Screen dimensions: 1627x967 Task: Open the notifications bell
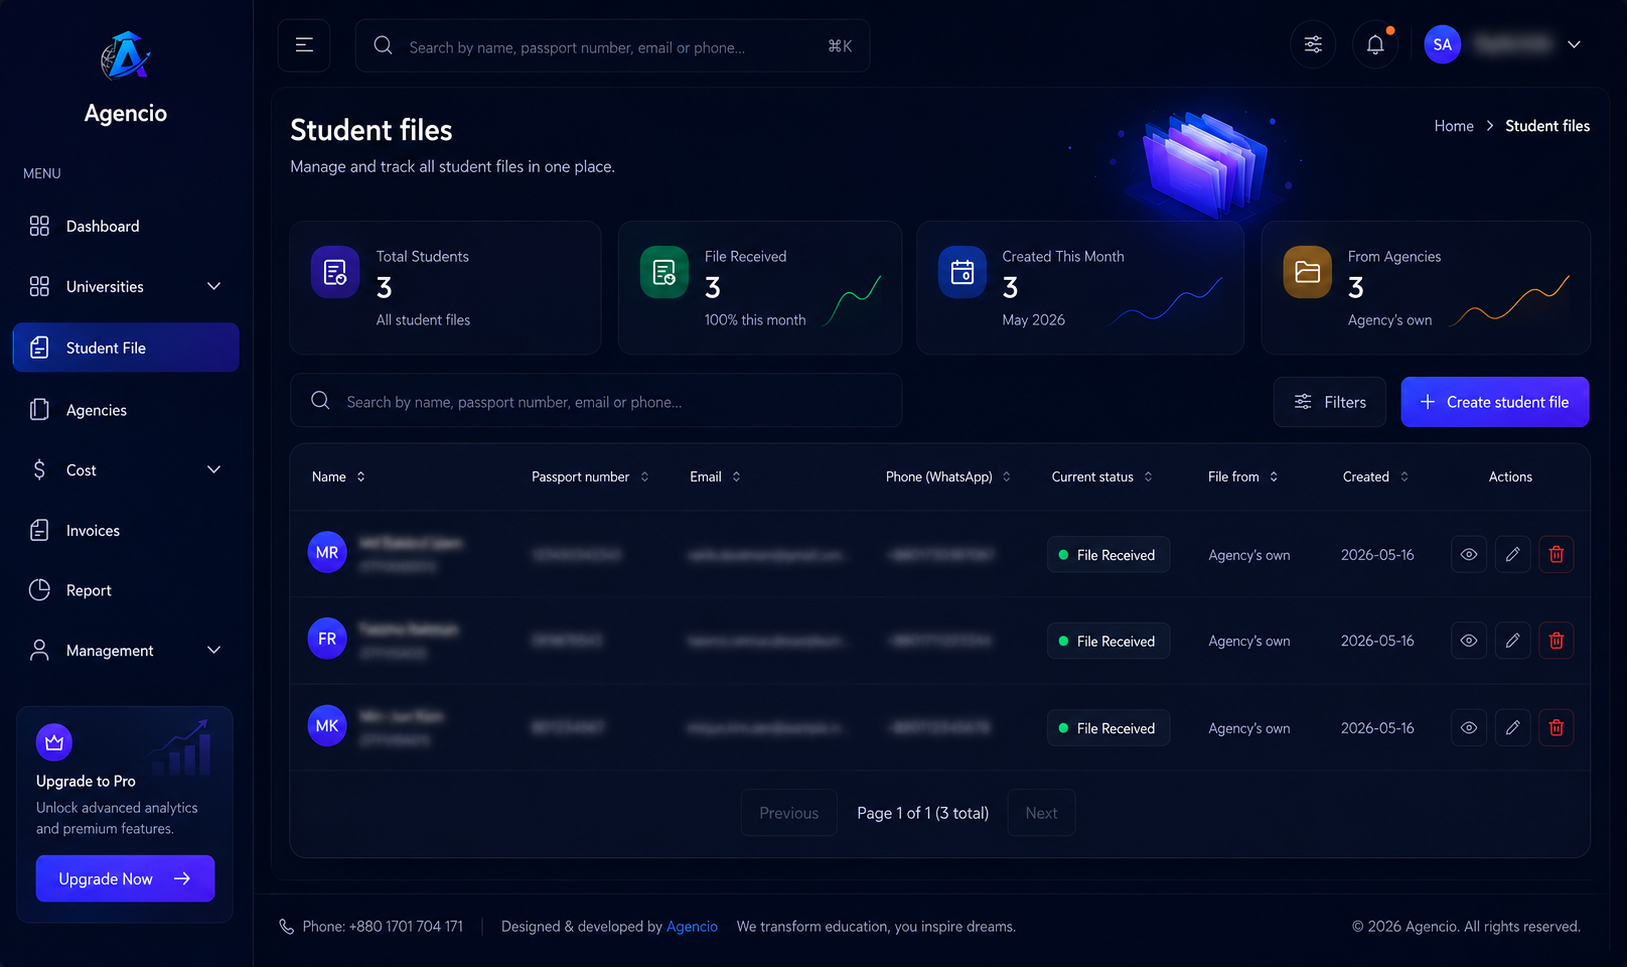(1375, 45)
